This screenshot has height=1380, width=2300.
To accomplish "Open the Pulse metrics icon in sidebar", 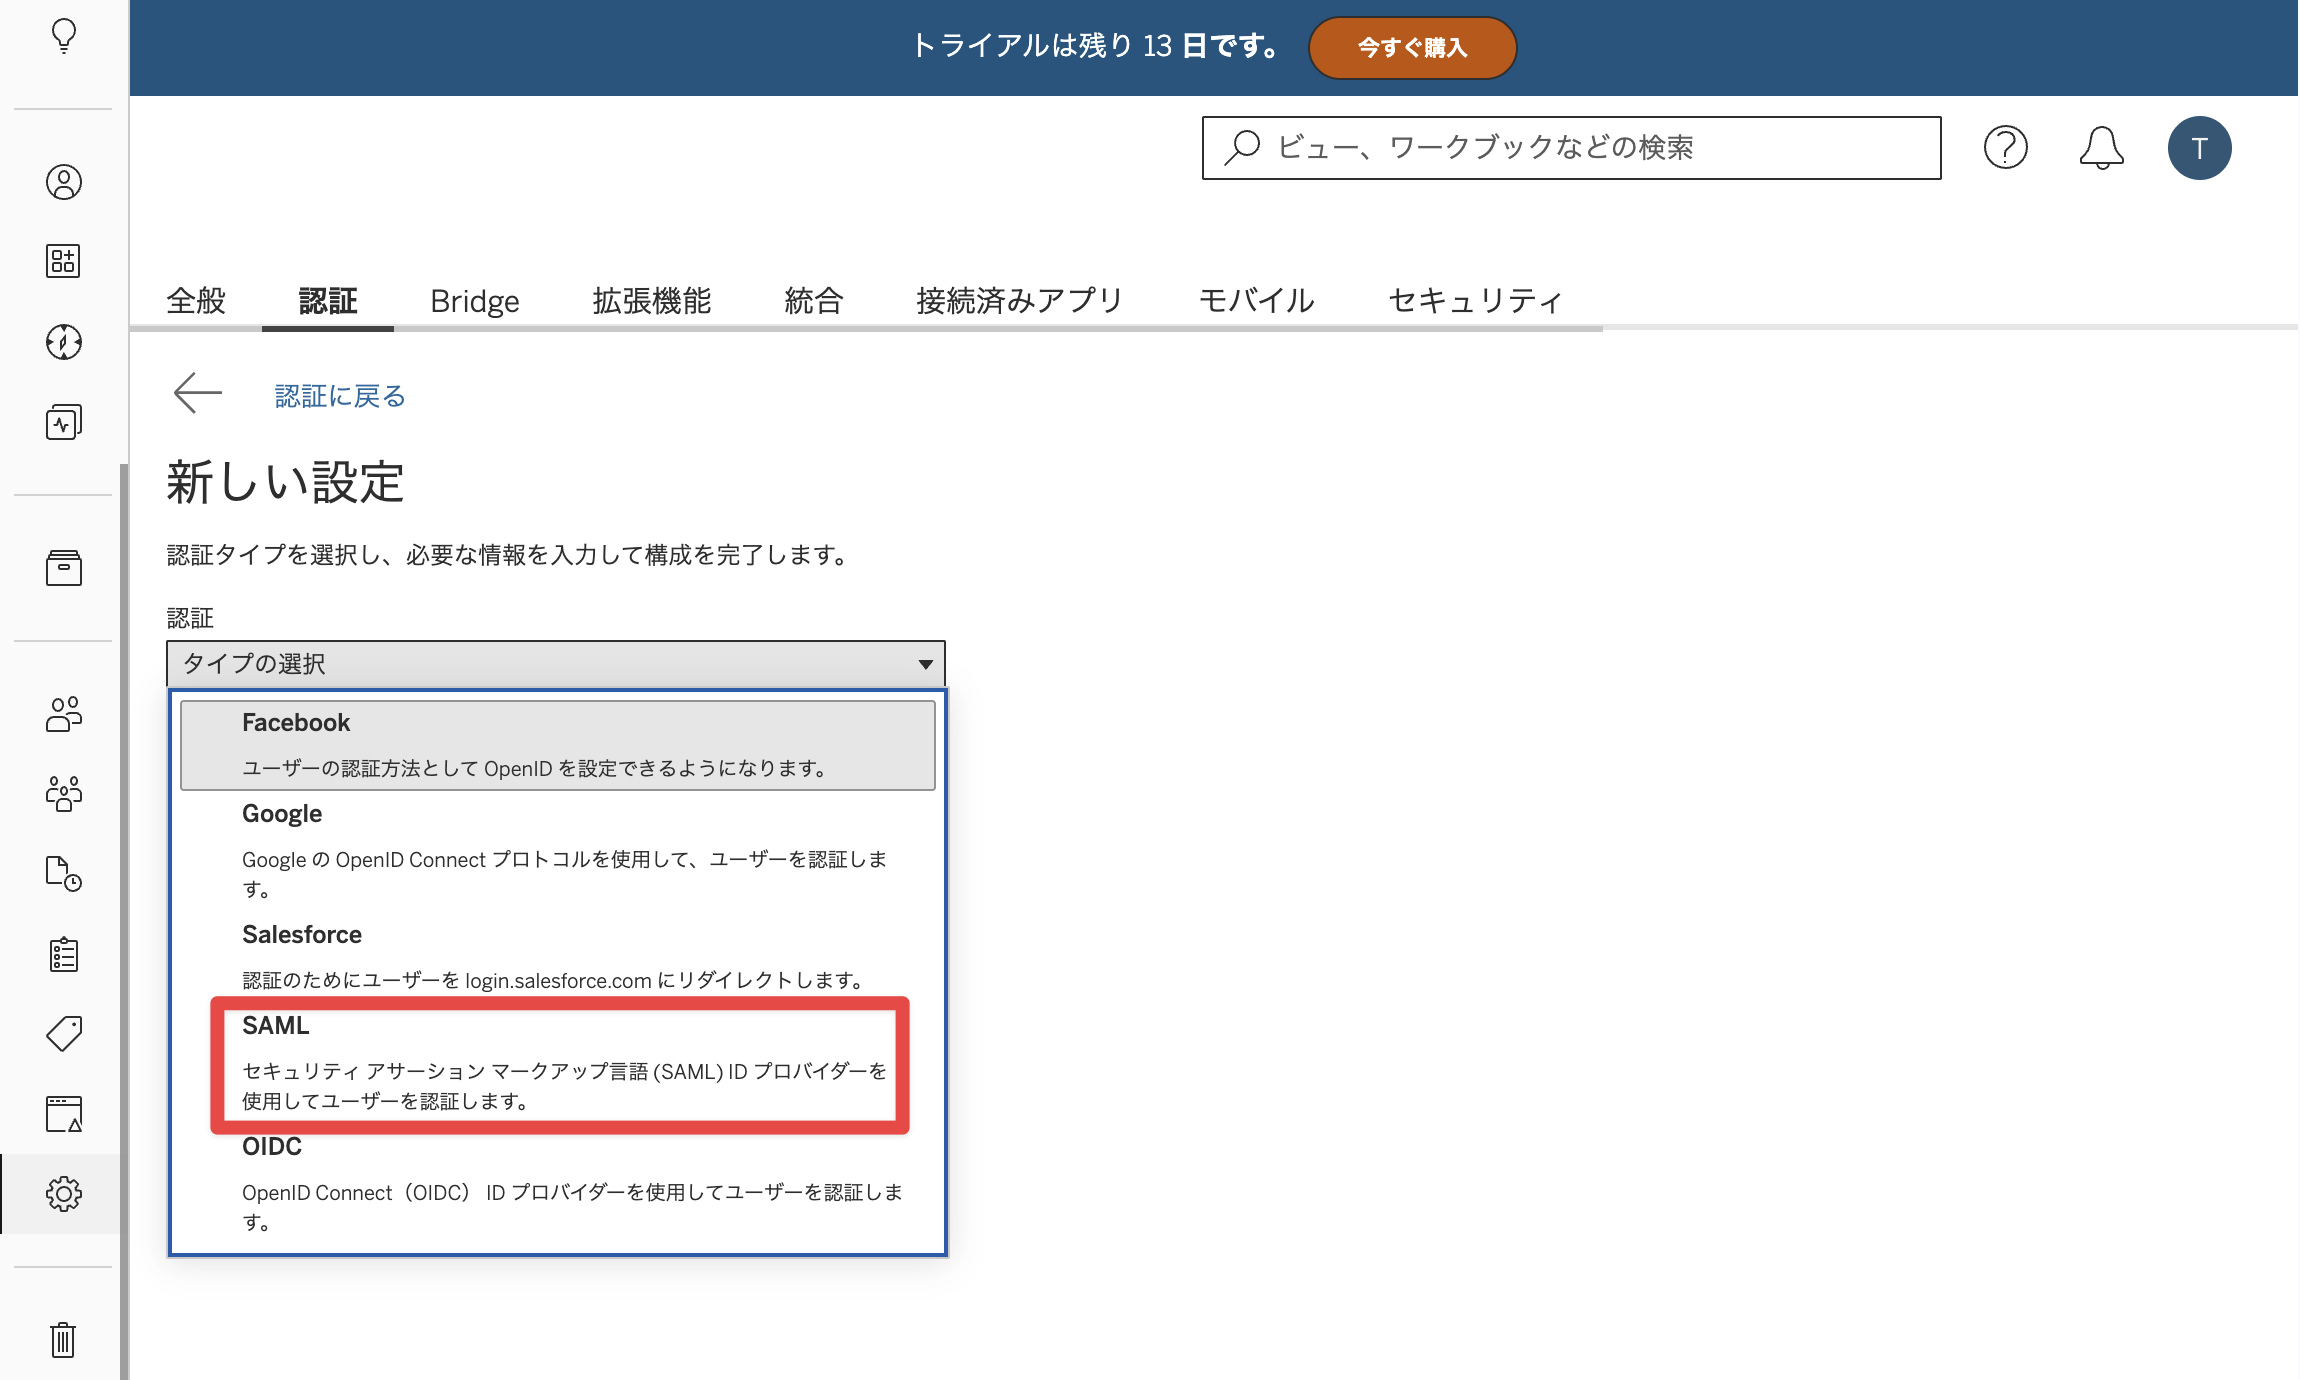I will (64, 422).
